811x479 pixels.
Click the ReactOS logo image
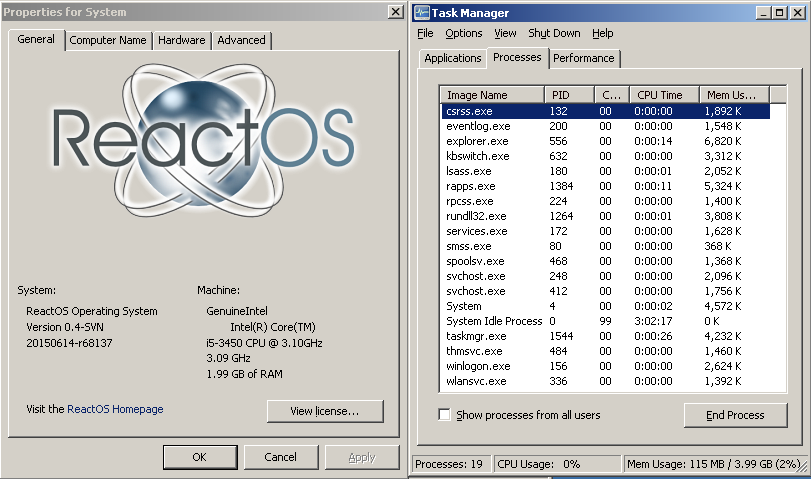pyautogui.click(x=204, y=140)
